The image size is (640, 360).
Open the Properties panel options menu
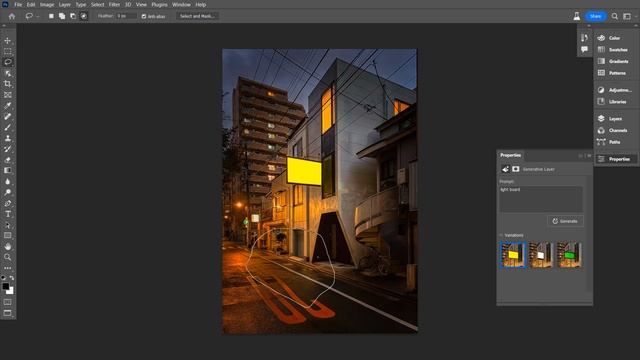(589, 156)
